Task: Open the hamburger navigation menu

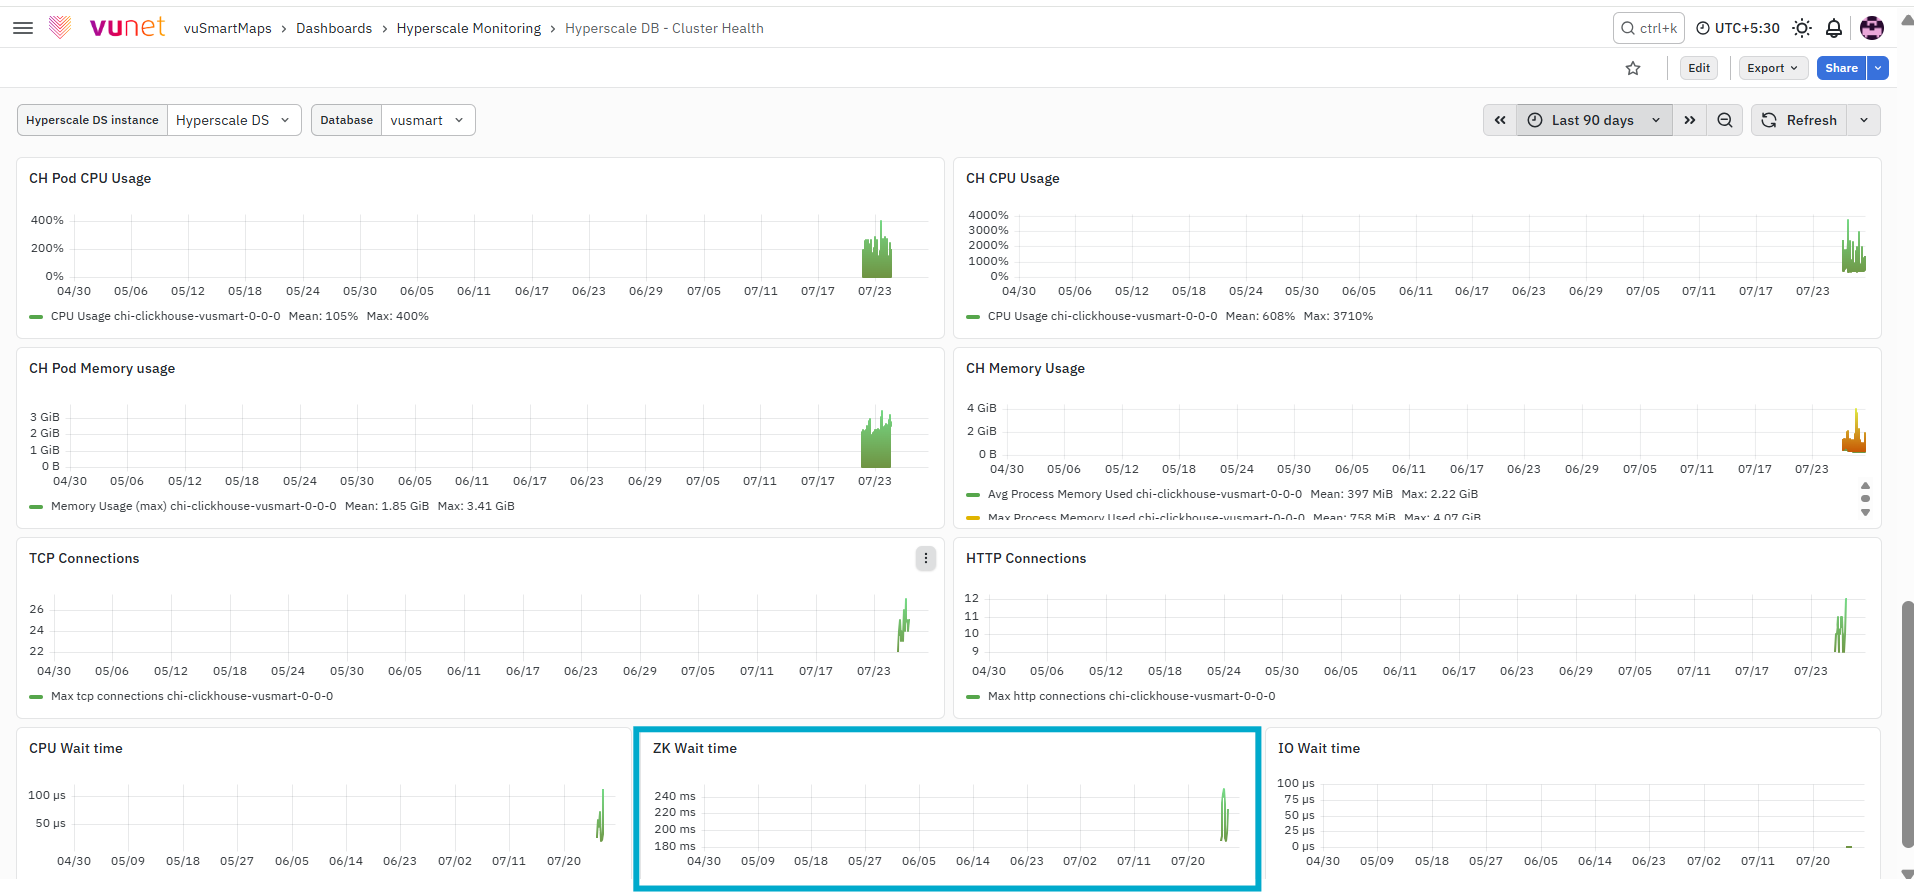Action: click(23, 28)
